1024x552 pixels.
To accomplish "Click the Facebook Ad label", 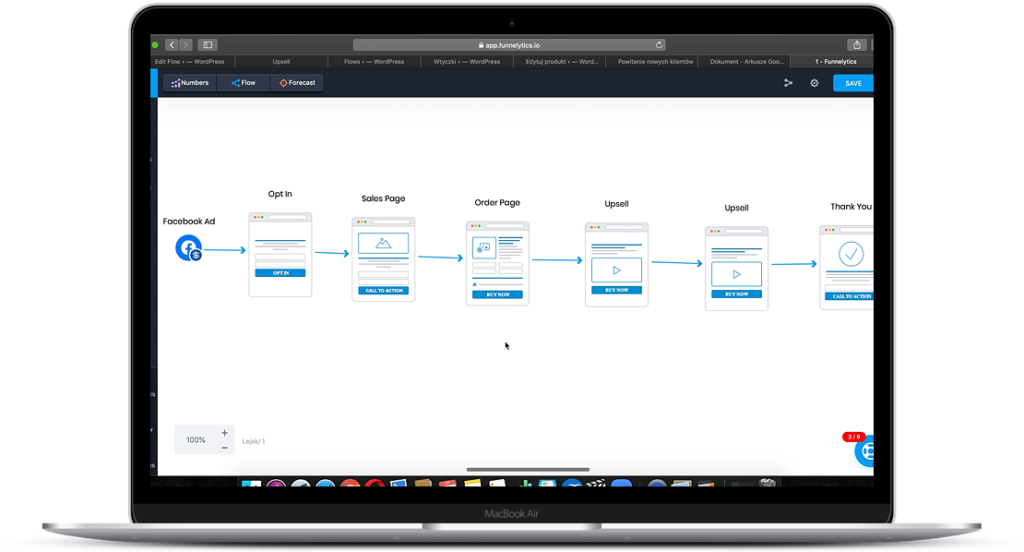I will click(189, 221).
